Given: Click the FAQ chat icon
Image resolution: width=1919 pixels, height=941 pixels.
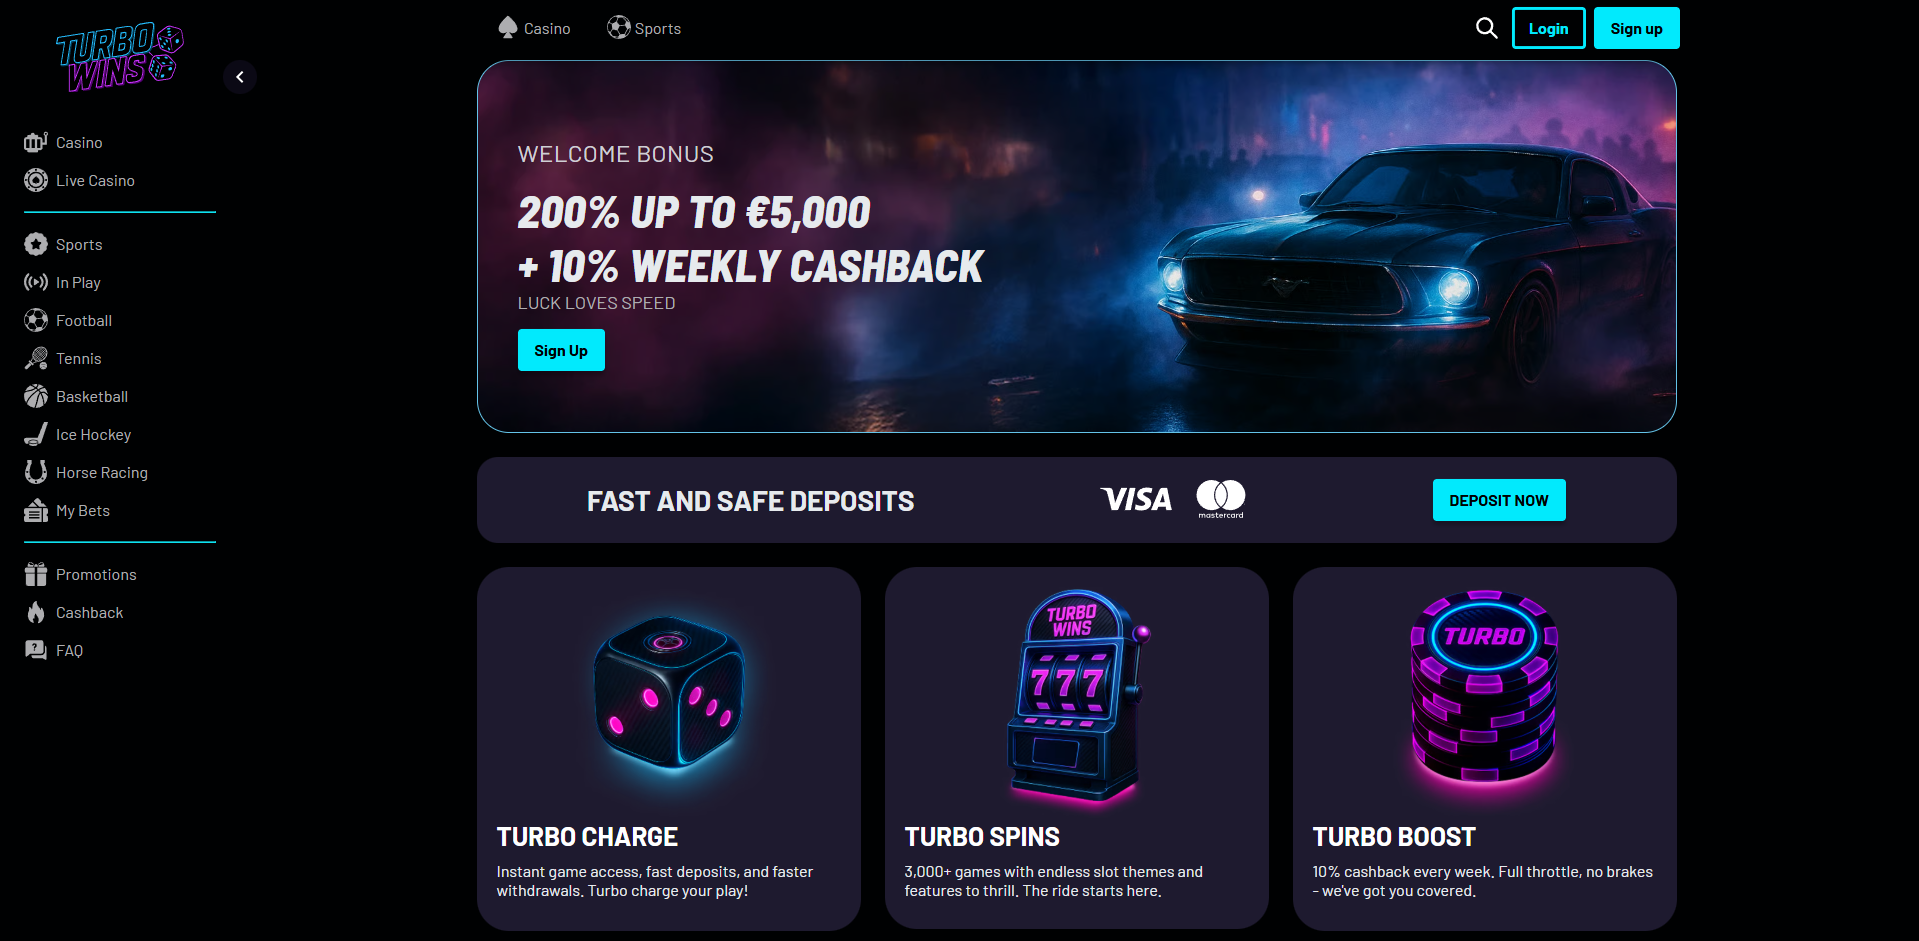Looking at the screenshot, I should click(x=36, y=650).
